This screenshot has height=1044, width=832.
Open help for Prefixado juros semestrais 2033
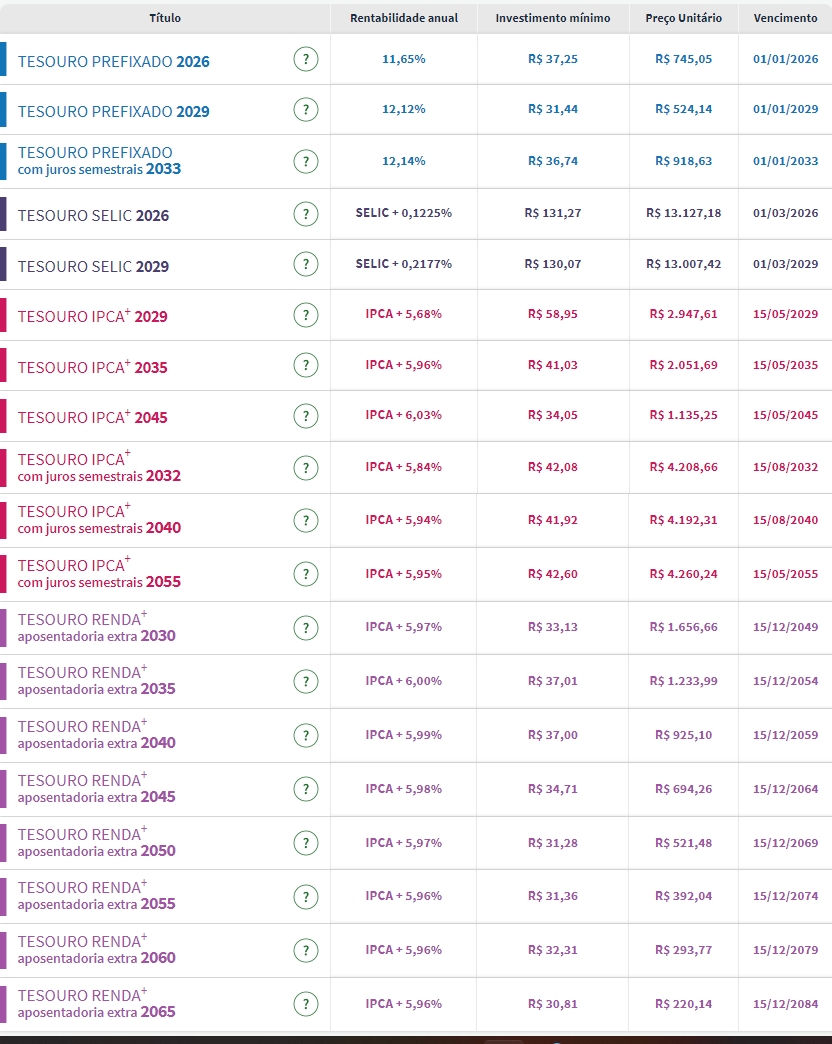click(306, 161)
